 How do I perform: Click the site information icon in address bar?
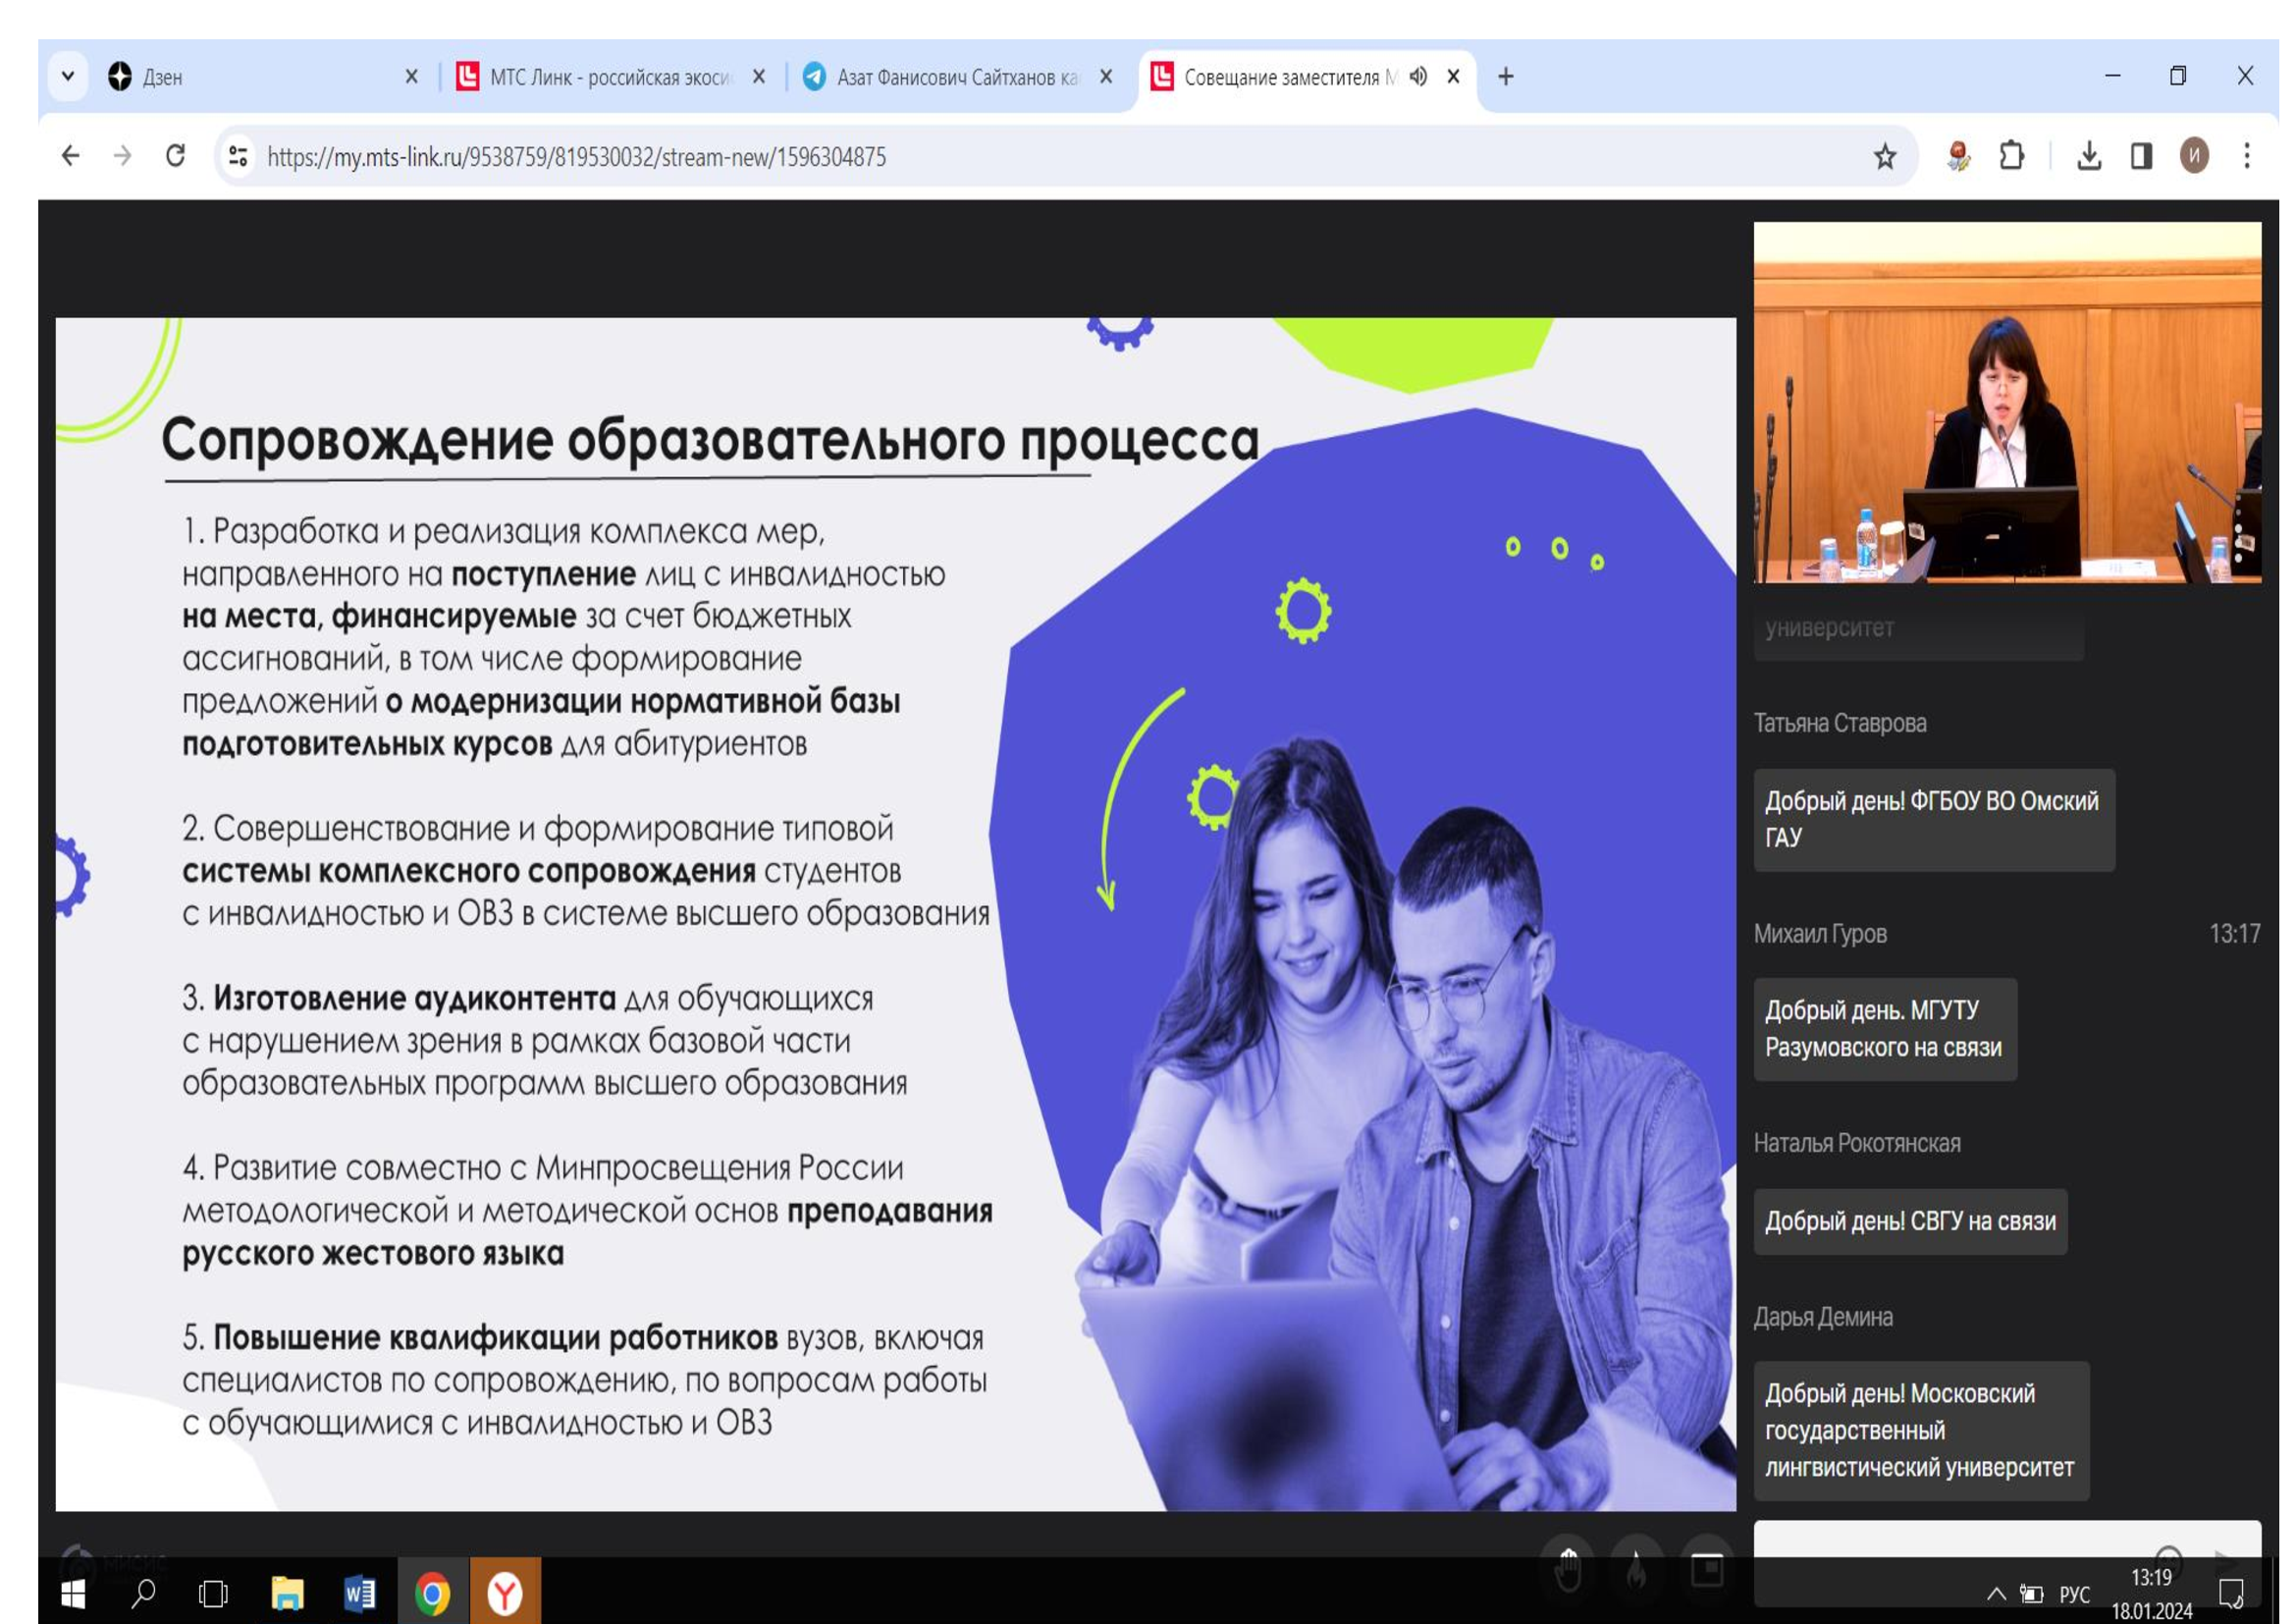[238, 156]
